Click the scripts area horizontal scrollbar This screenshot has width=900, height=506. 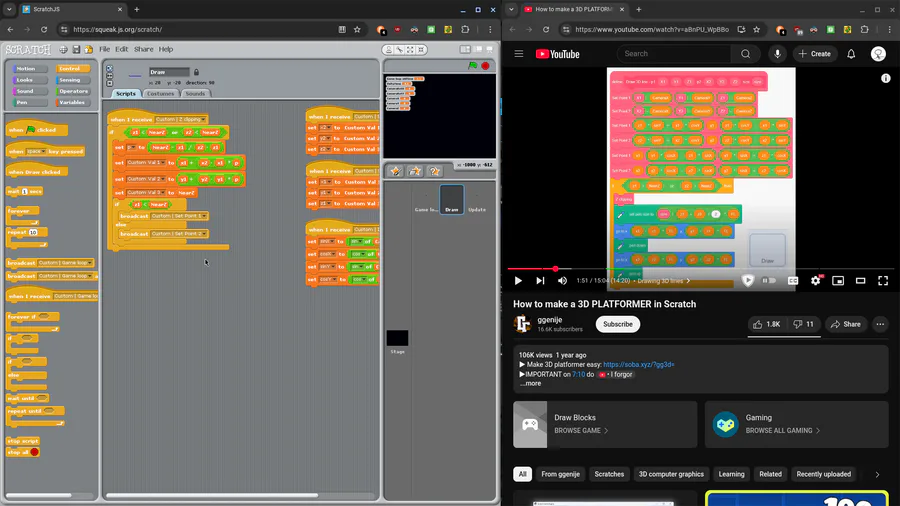coord(212,495)
